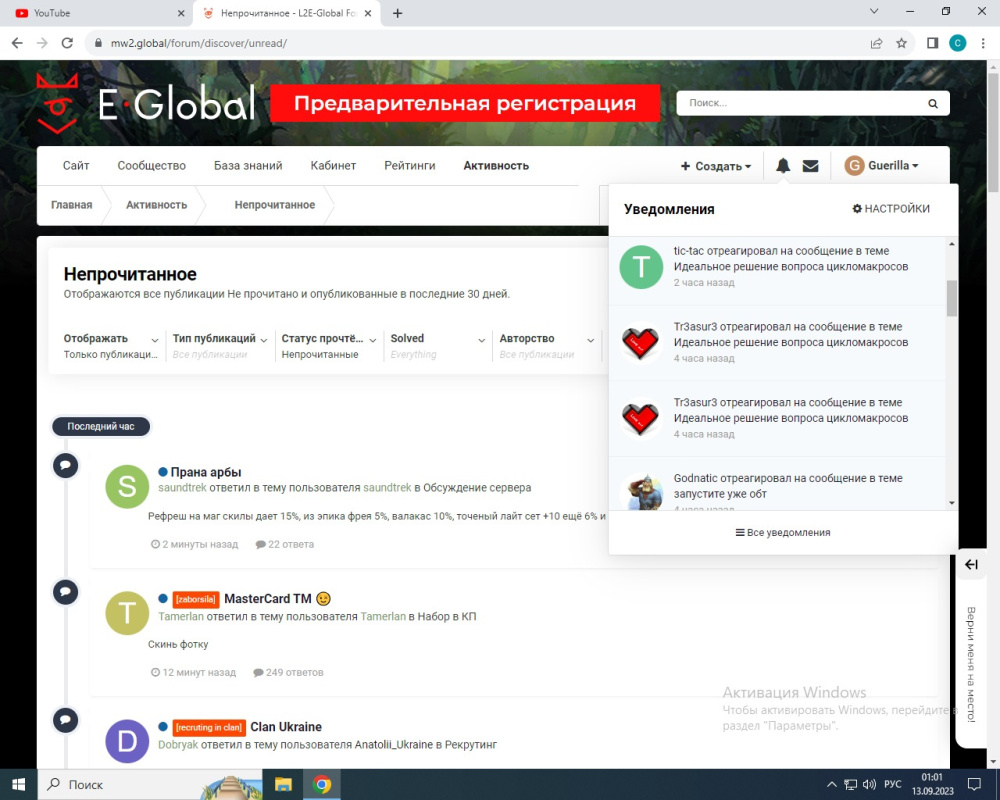Open messages via the envelope icon
Screen dimensions: 1000x800
click(x=810, y=166)
